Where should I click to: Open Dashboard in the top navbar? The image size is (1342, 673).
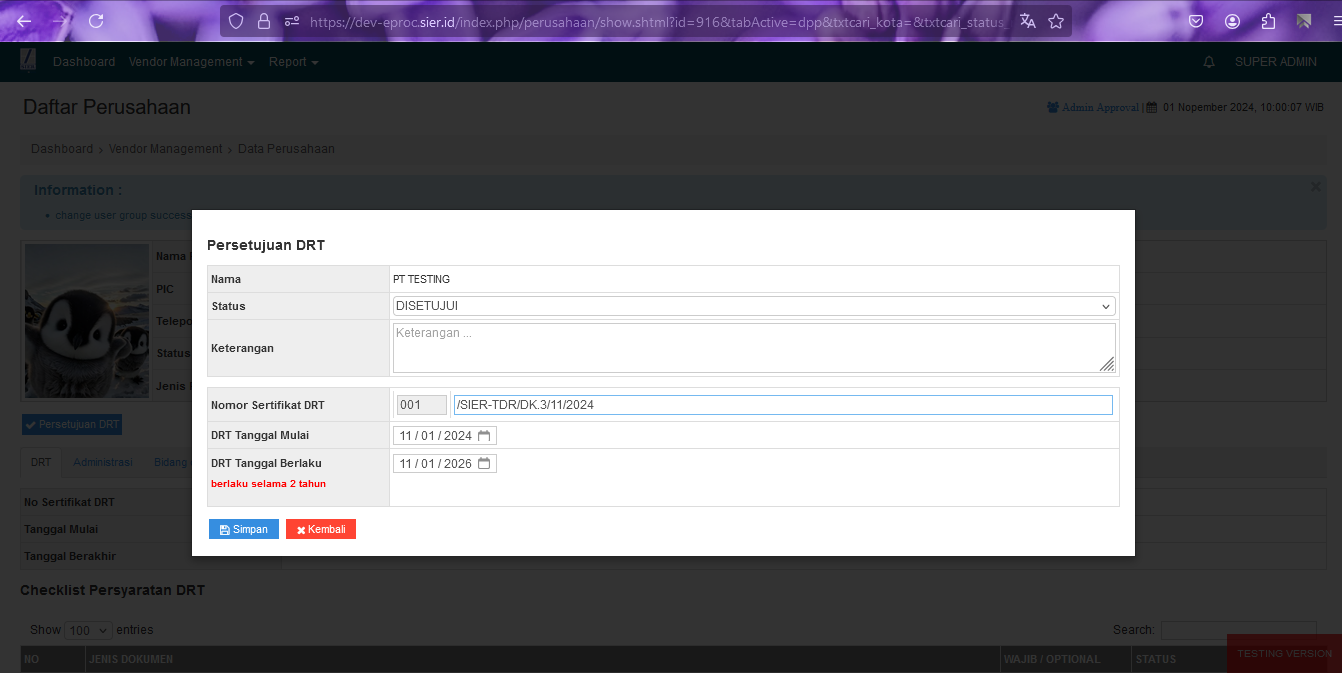point(84,62)
